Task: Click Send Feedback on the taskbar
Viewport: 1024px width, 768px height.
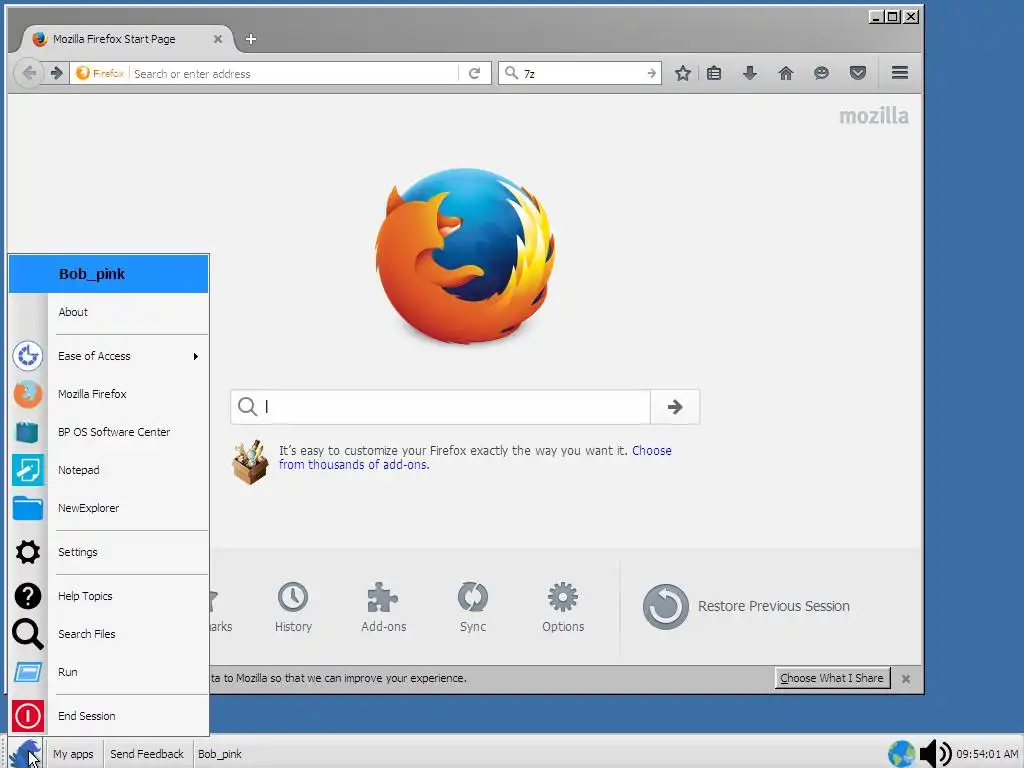Action: [147, 754]
